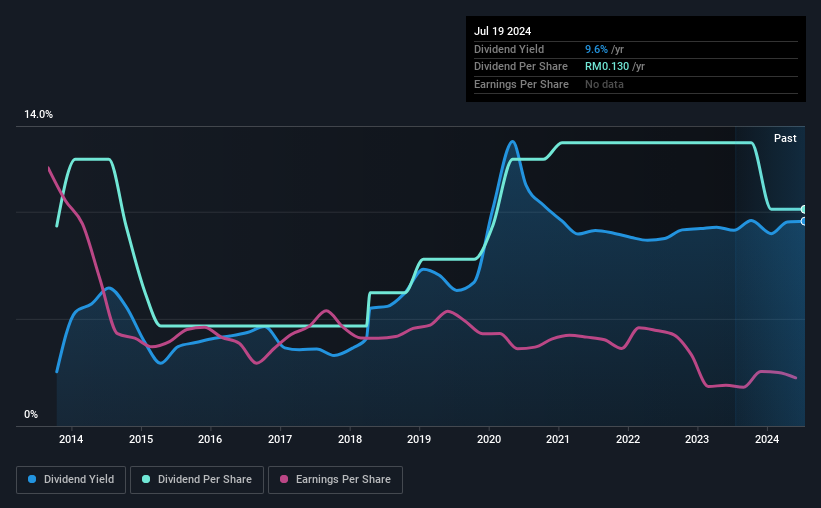
Task: Click the 2022 x-axis year label
Action: coord(628,439)
